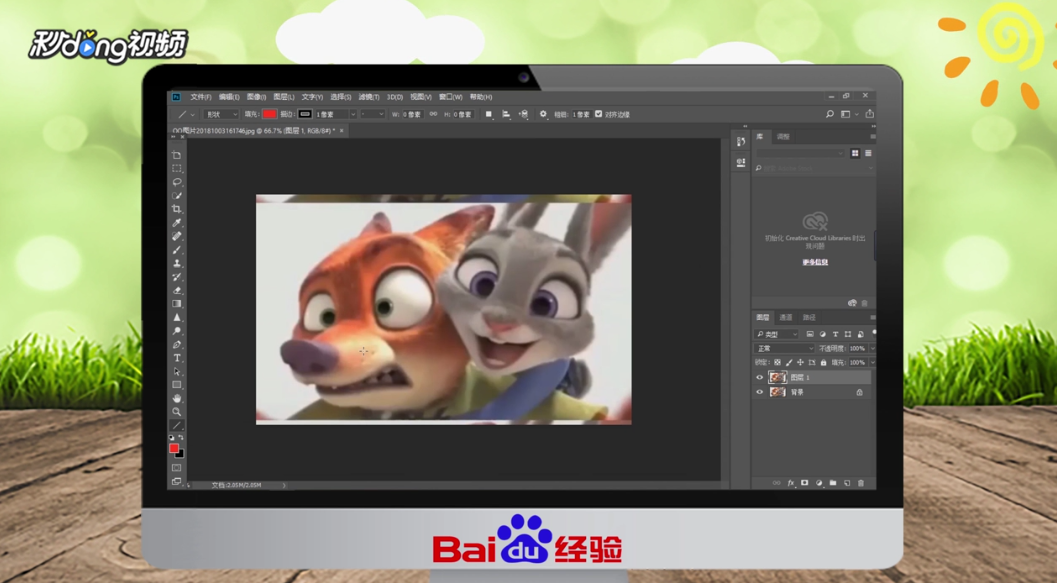Toggle lock all
The height and width of the screenshot is (583, 1057).
pyautogui.click(x=823, y=363)
